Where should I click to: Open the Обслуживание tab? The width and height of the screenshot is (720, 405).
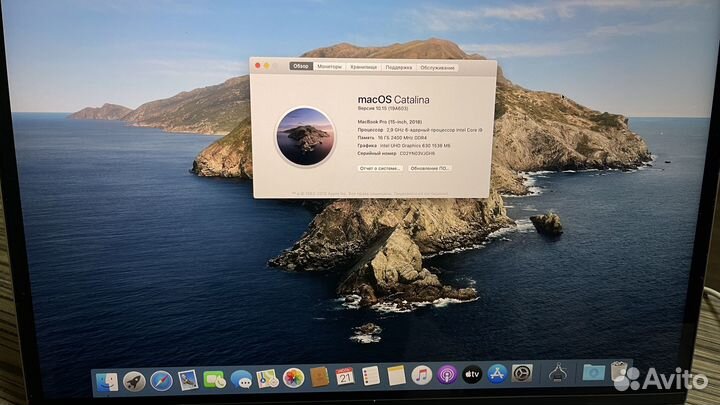pos(437,68)
